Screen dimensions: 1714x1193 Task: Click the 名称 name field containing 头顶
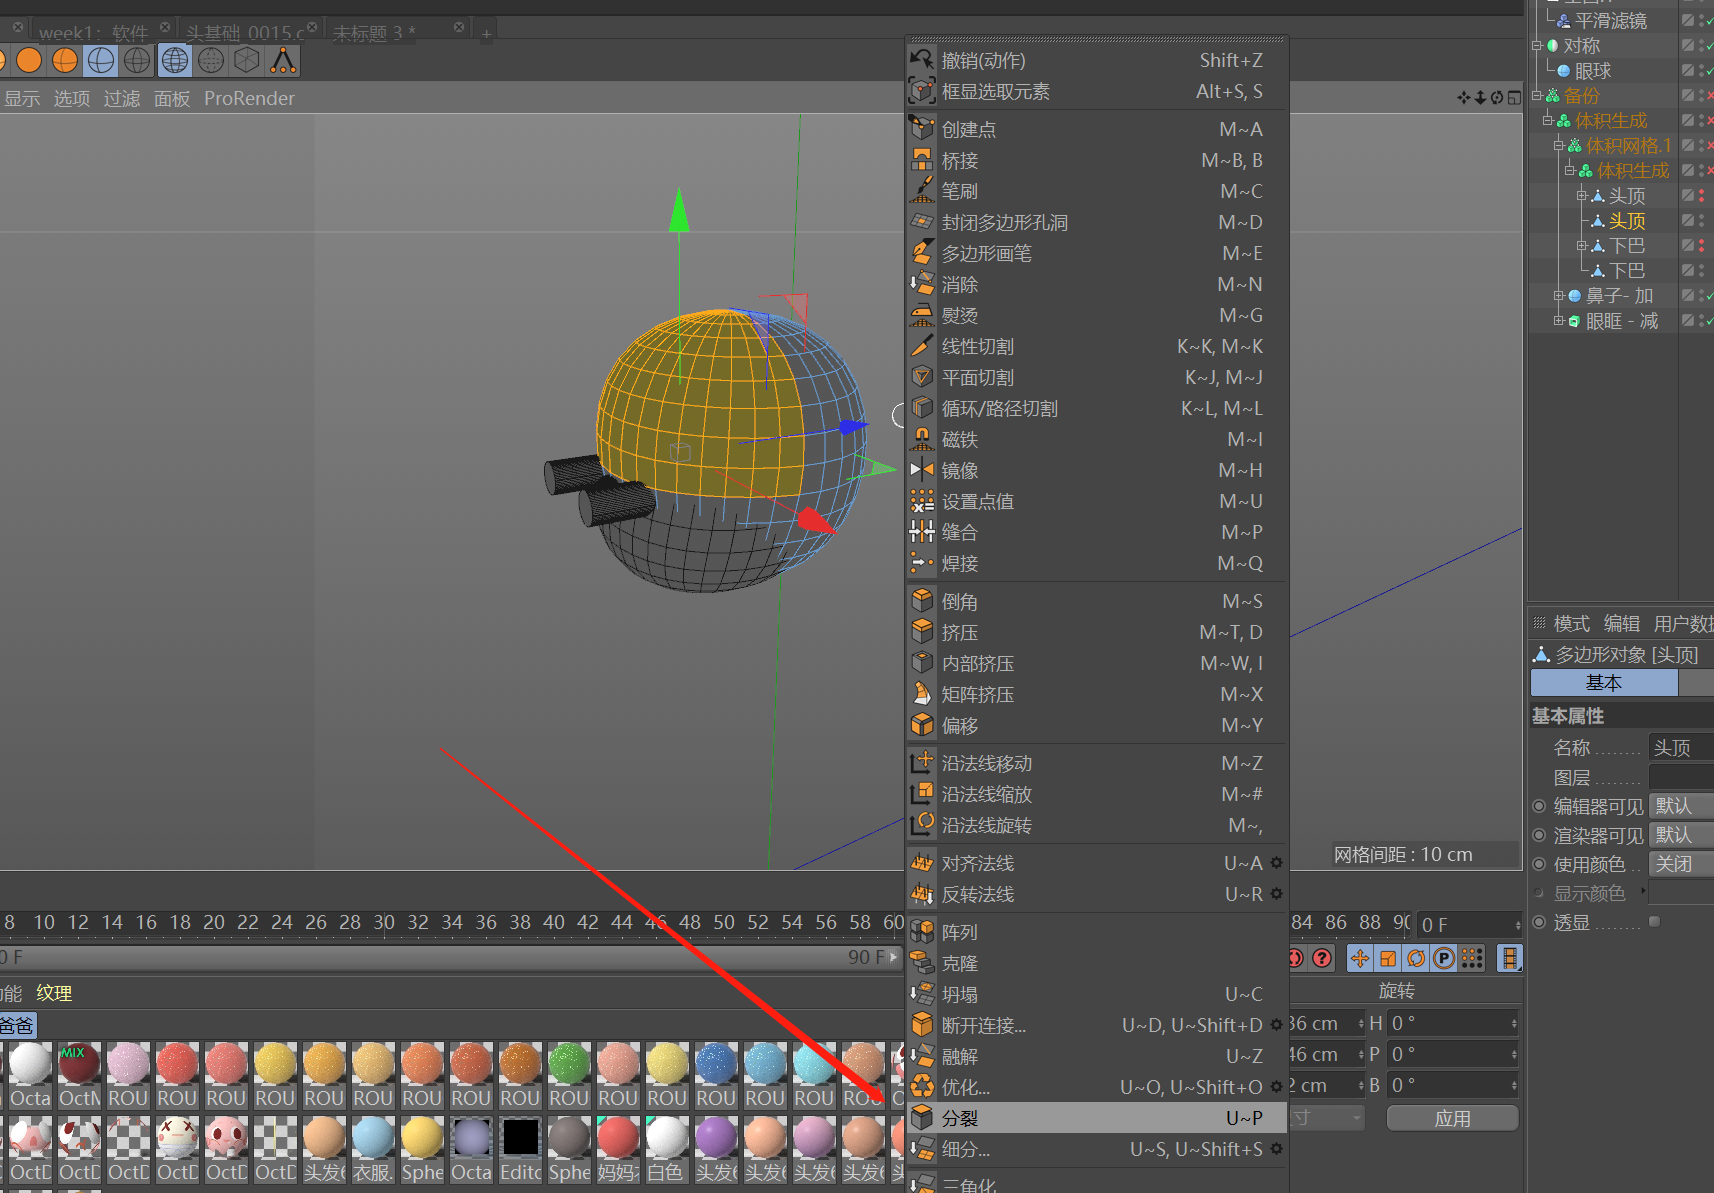click(x=1680, y=747)
